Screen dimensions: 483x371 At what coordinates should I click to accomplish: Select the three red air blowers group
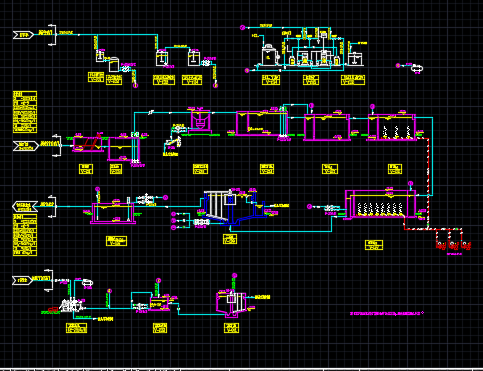coord(453,245)
